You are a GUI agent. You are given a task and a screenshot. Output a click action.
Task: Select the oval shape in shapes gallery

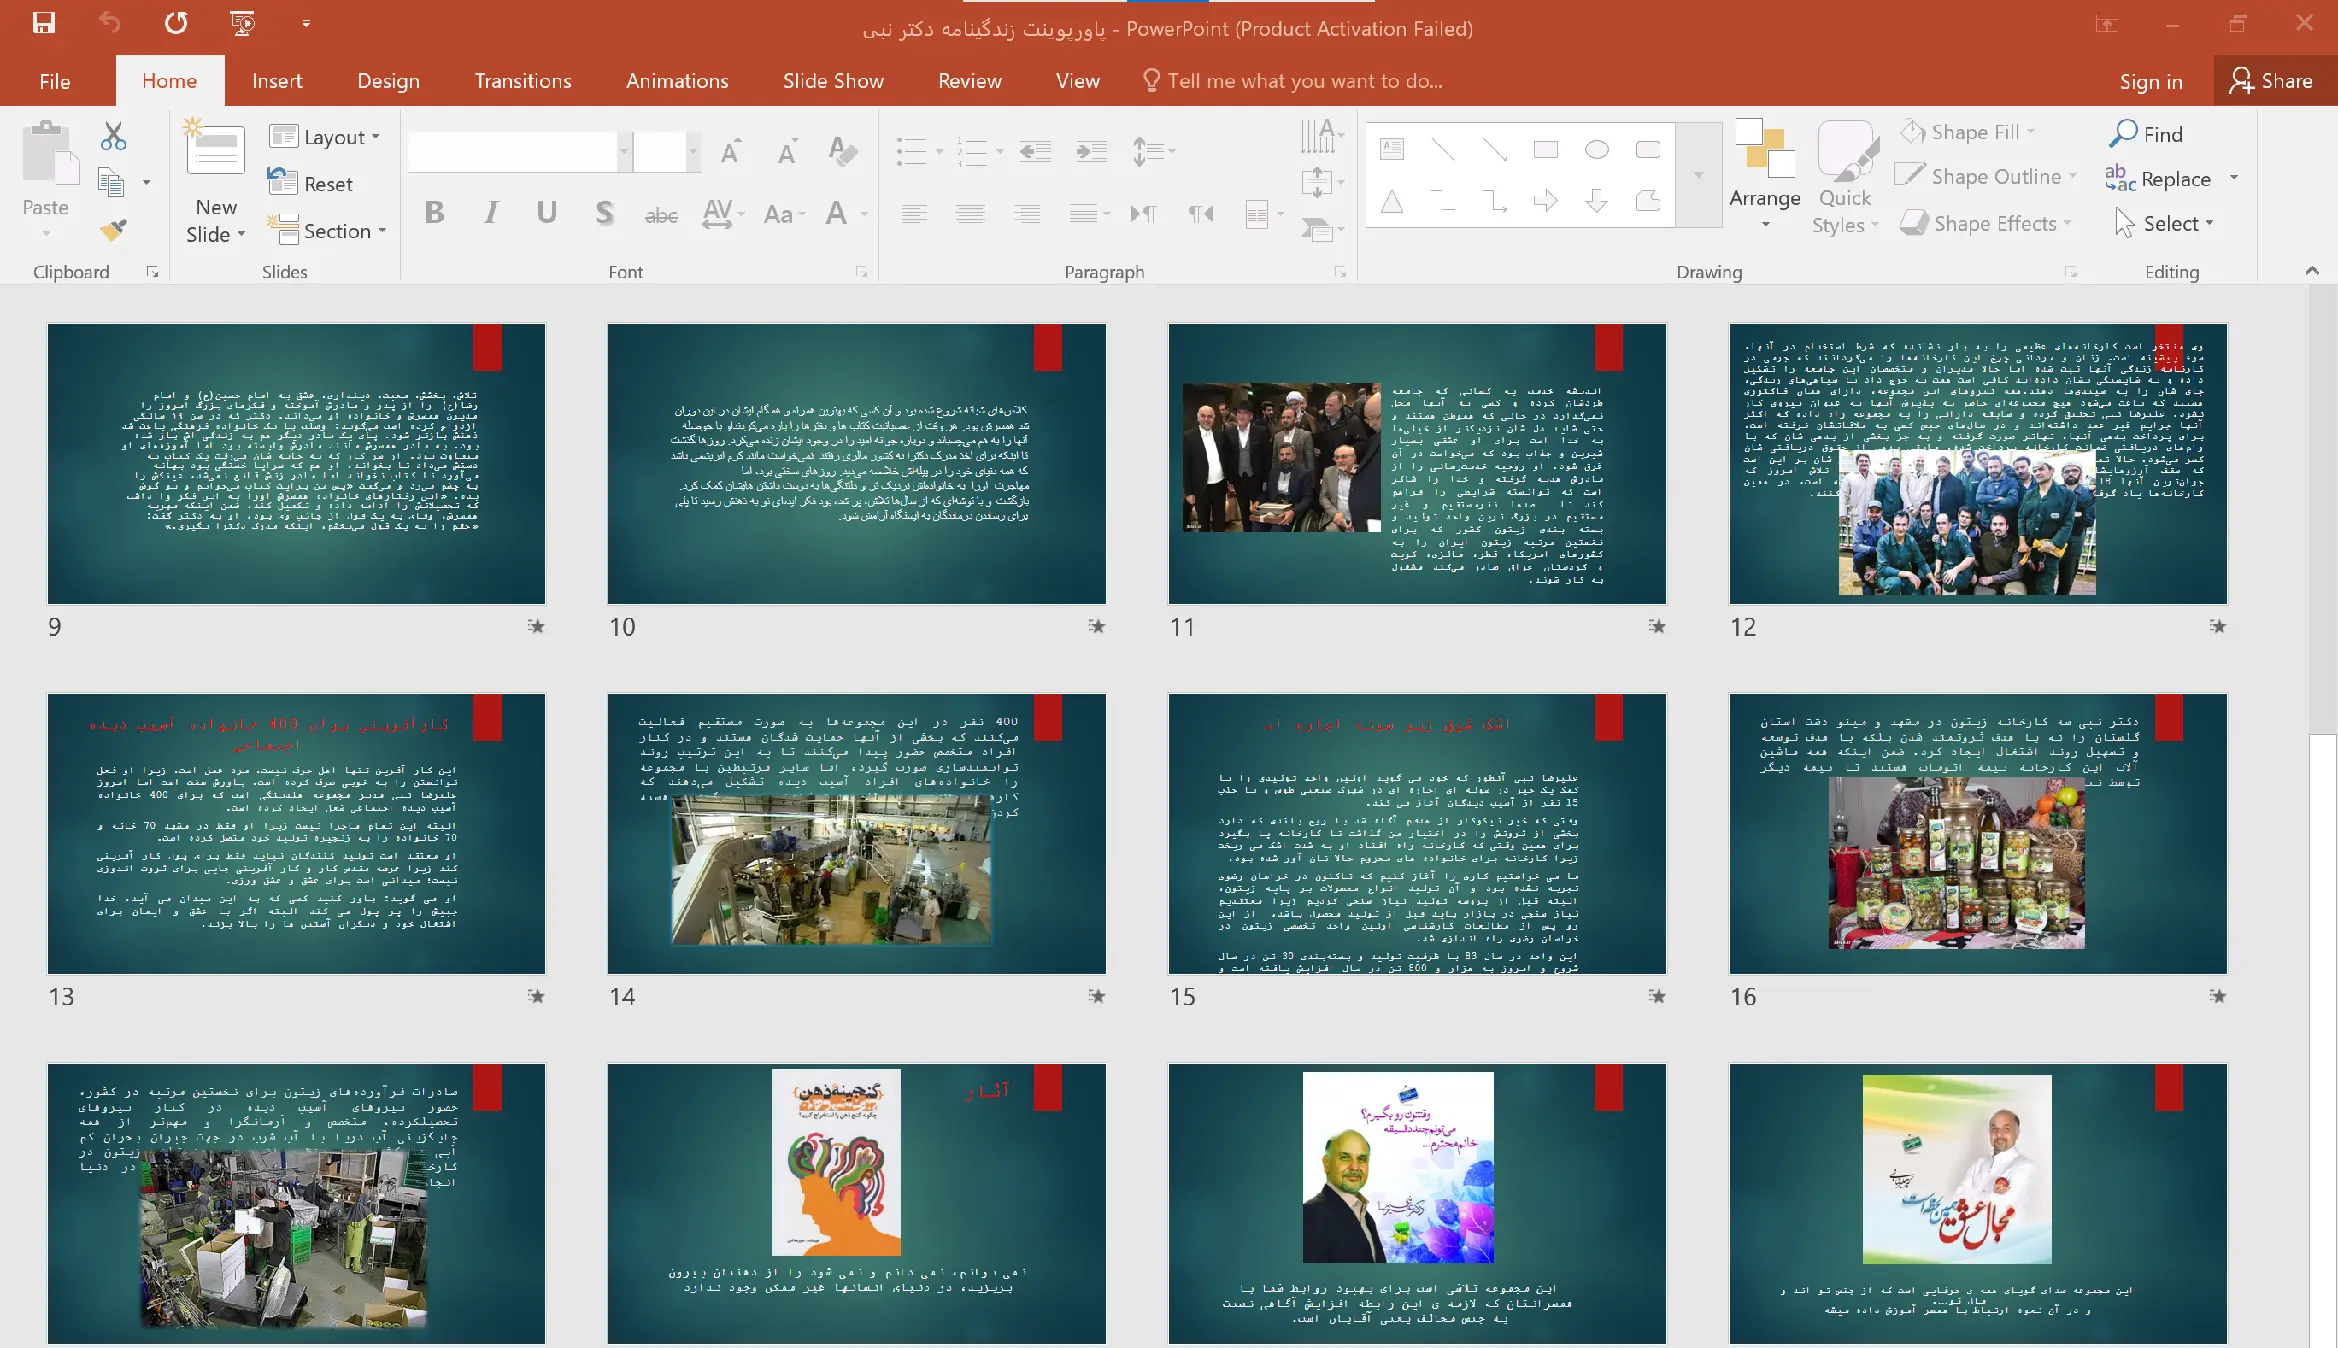coord(1597,150)
